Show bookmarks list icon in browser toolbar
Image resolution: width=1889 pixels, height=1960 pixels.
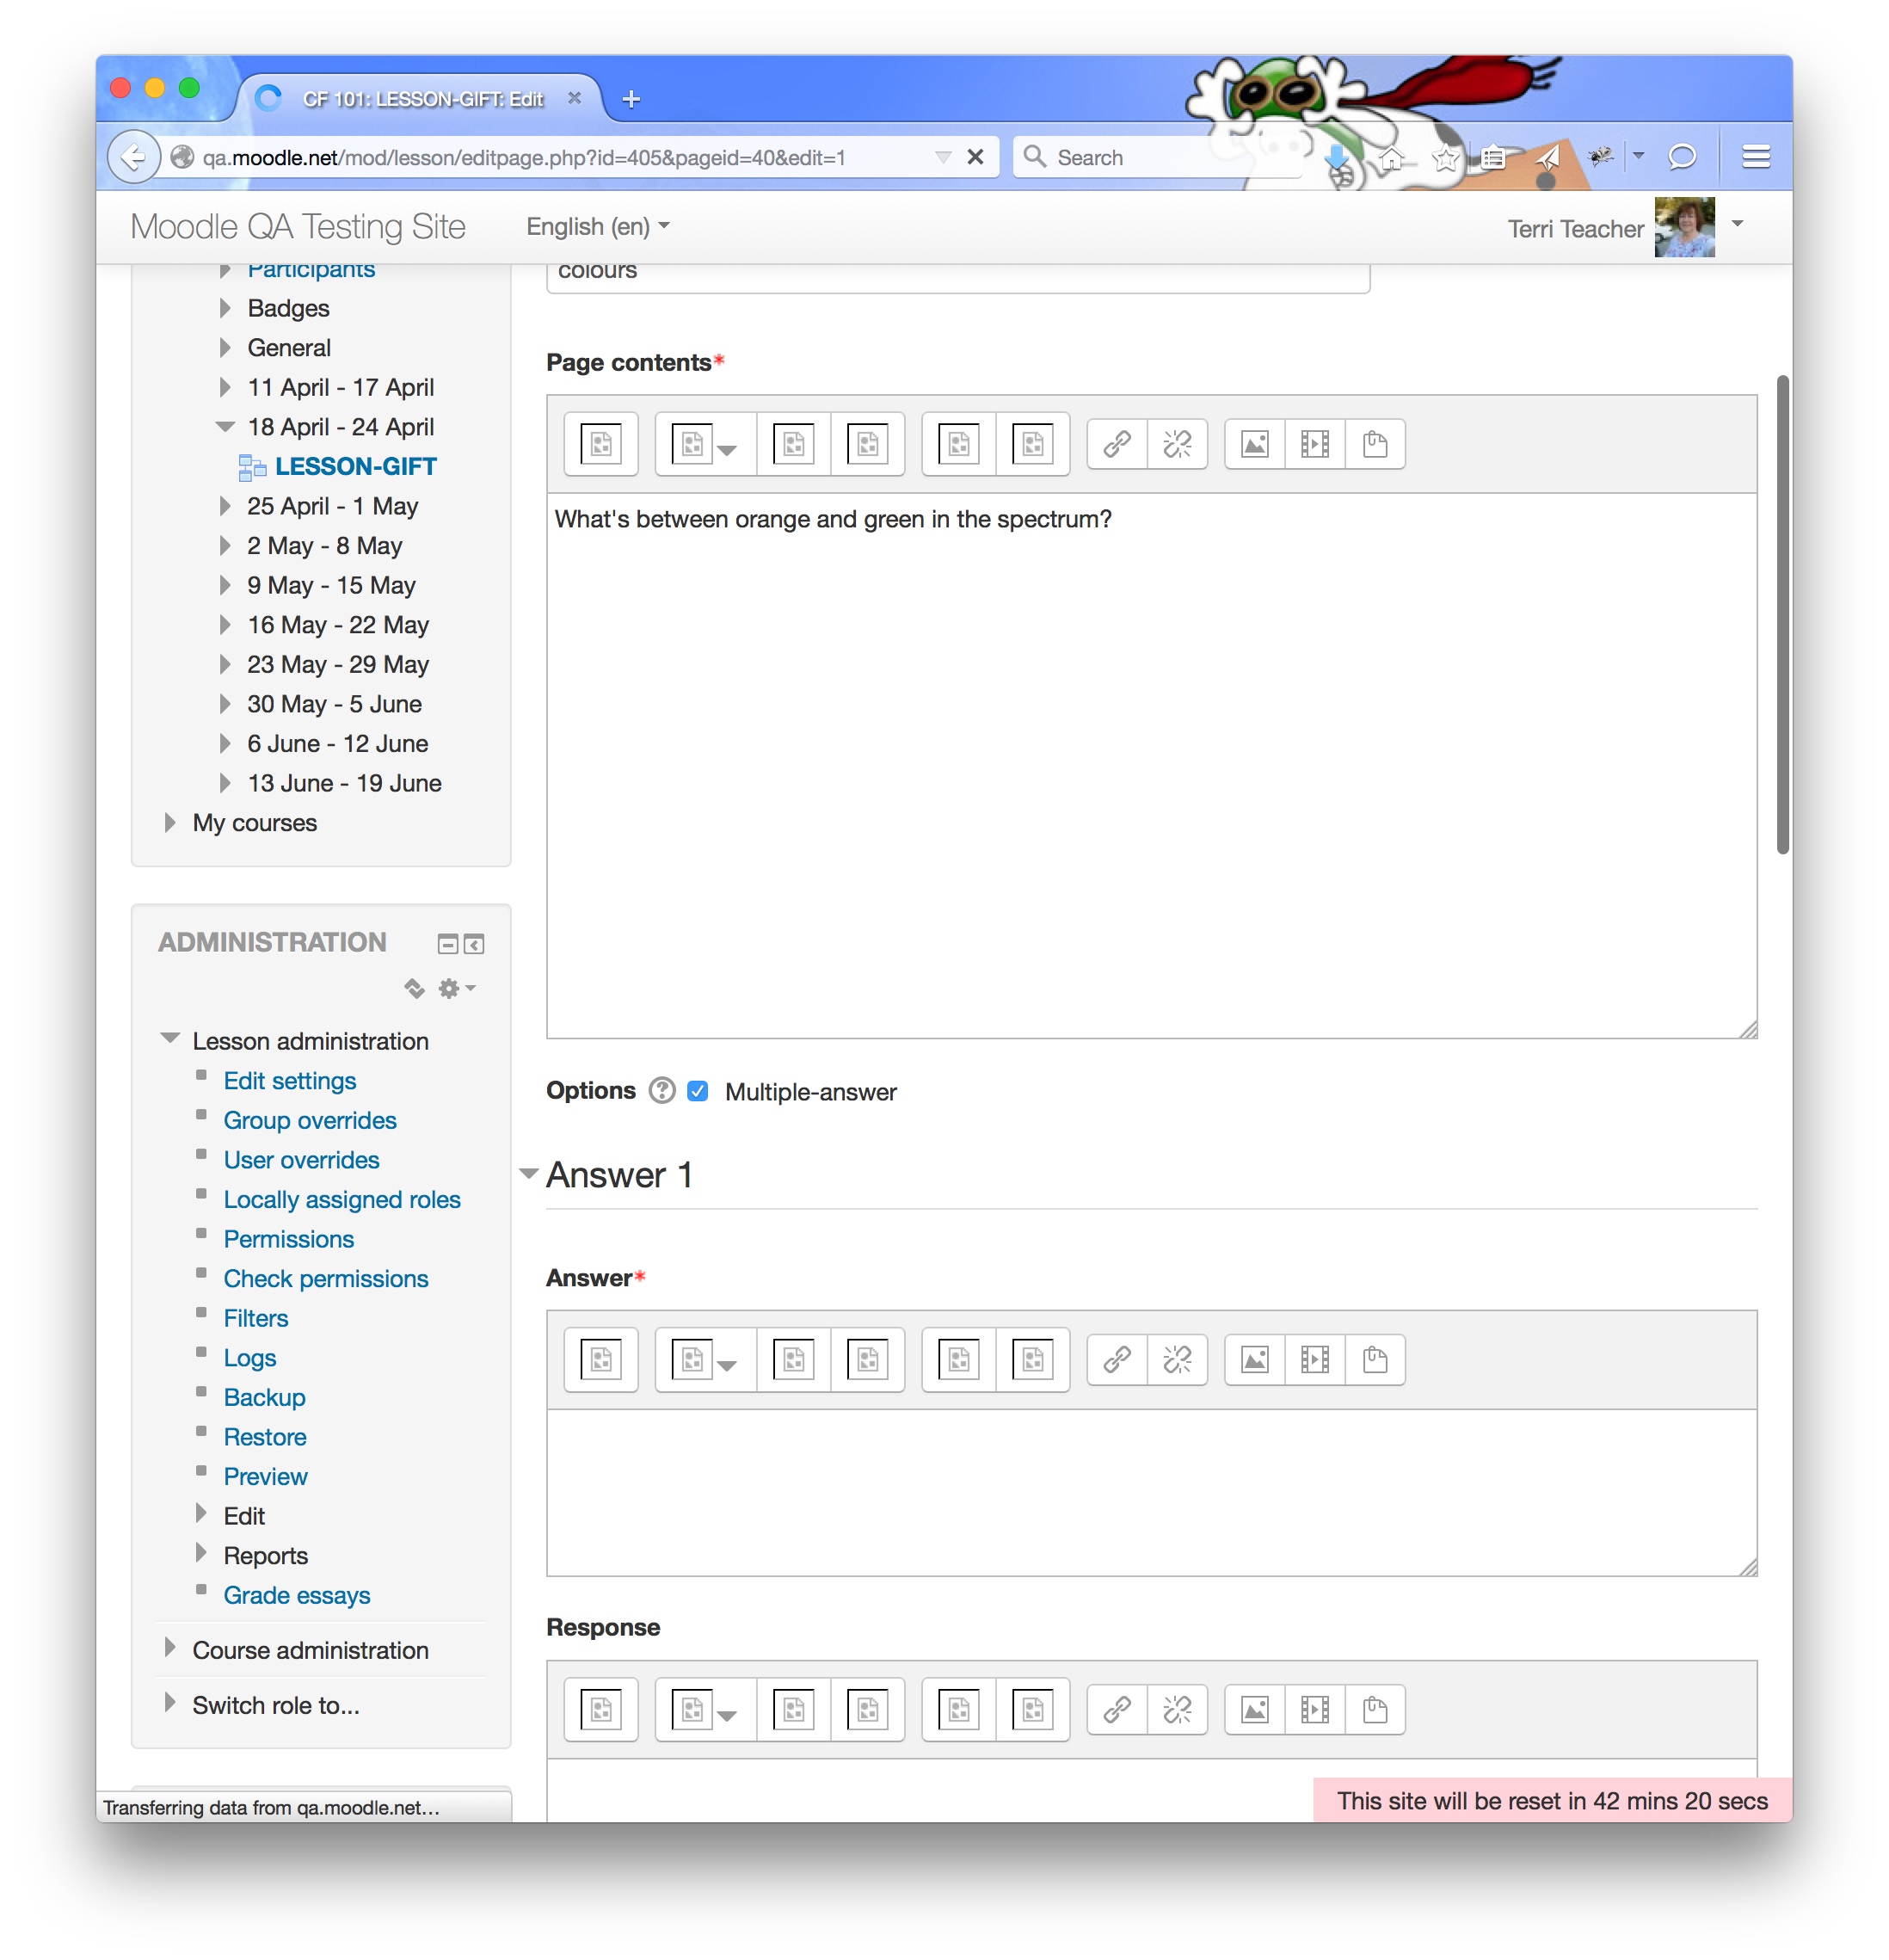1492,158
